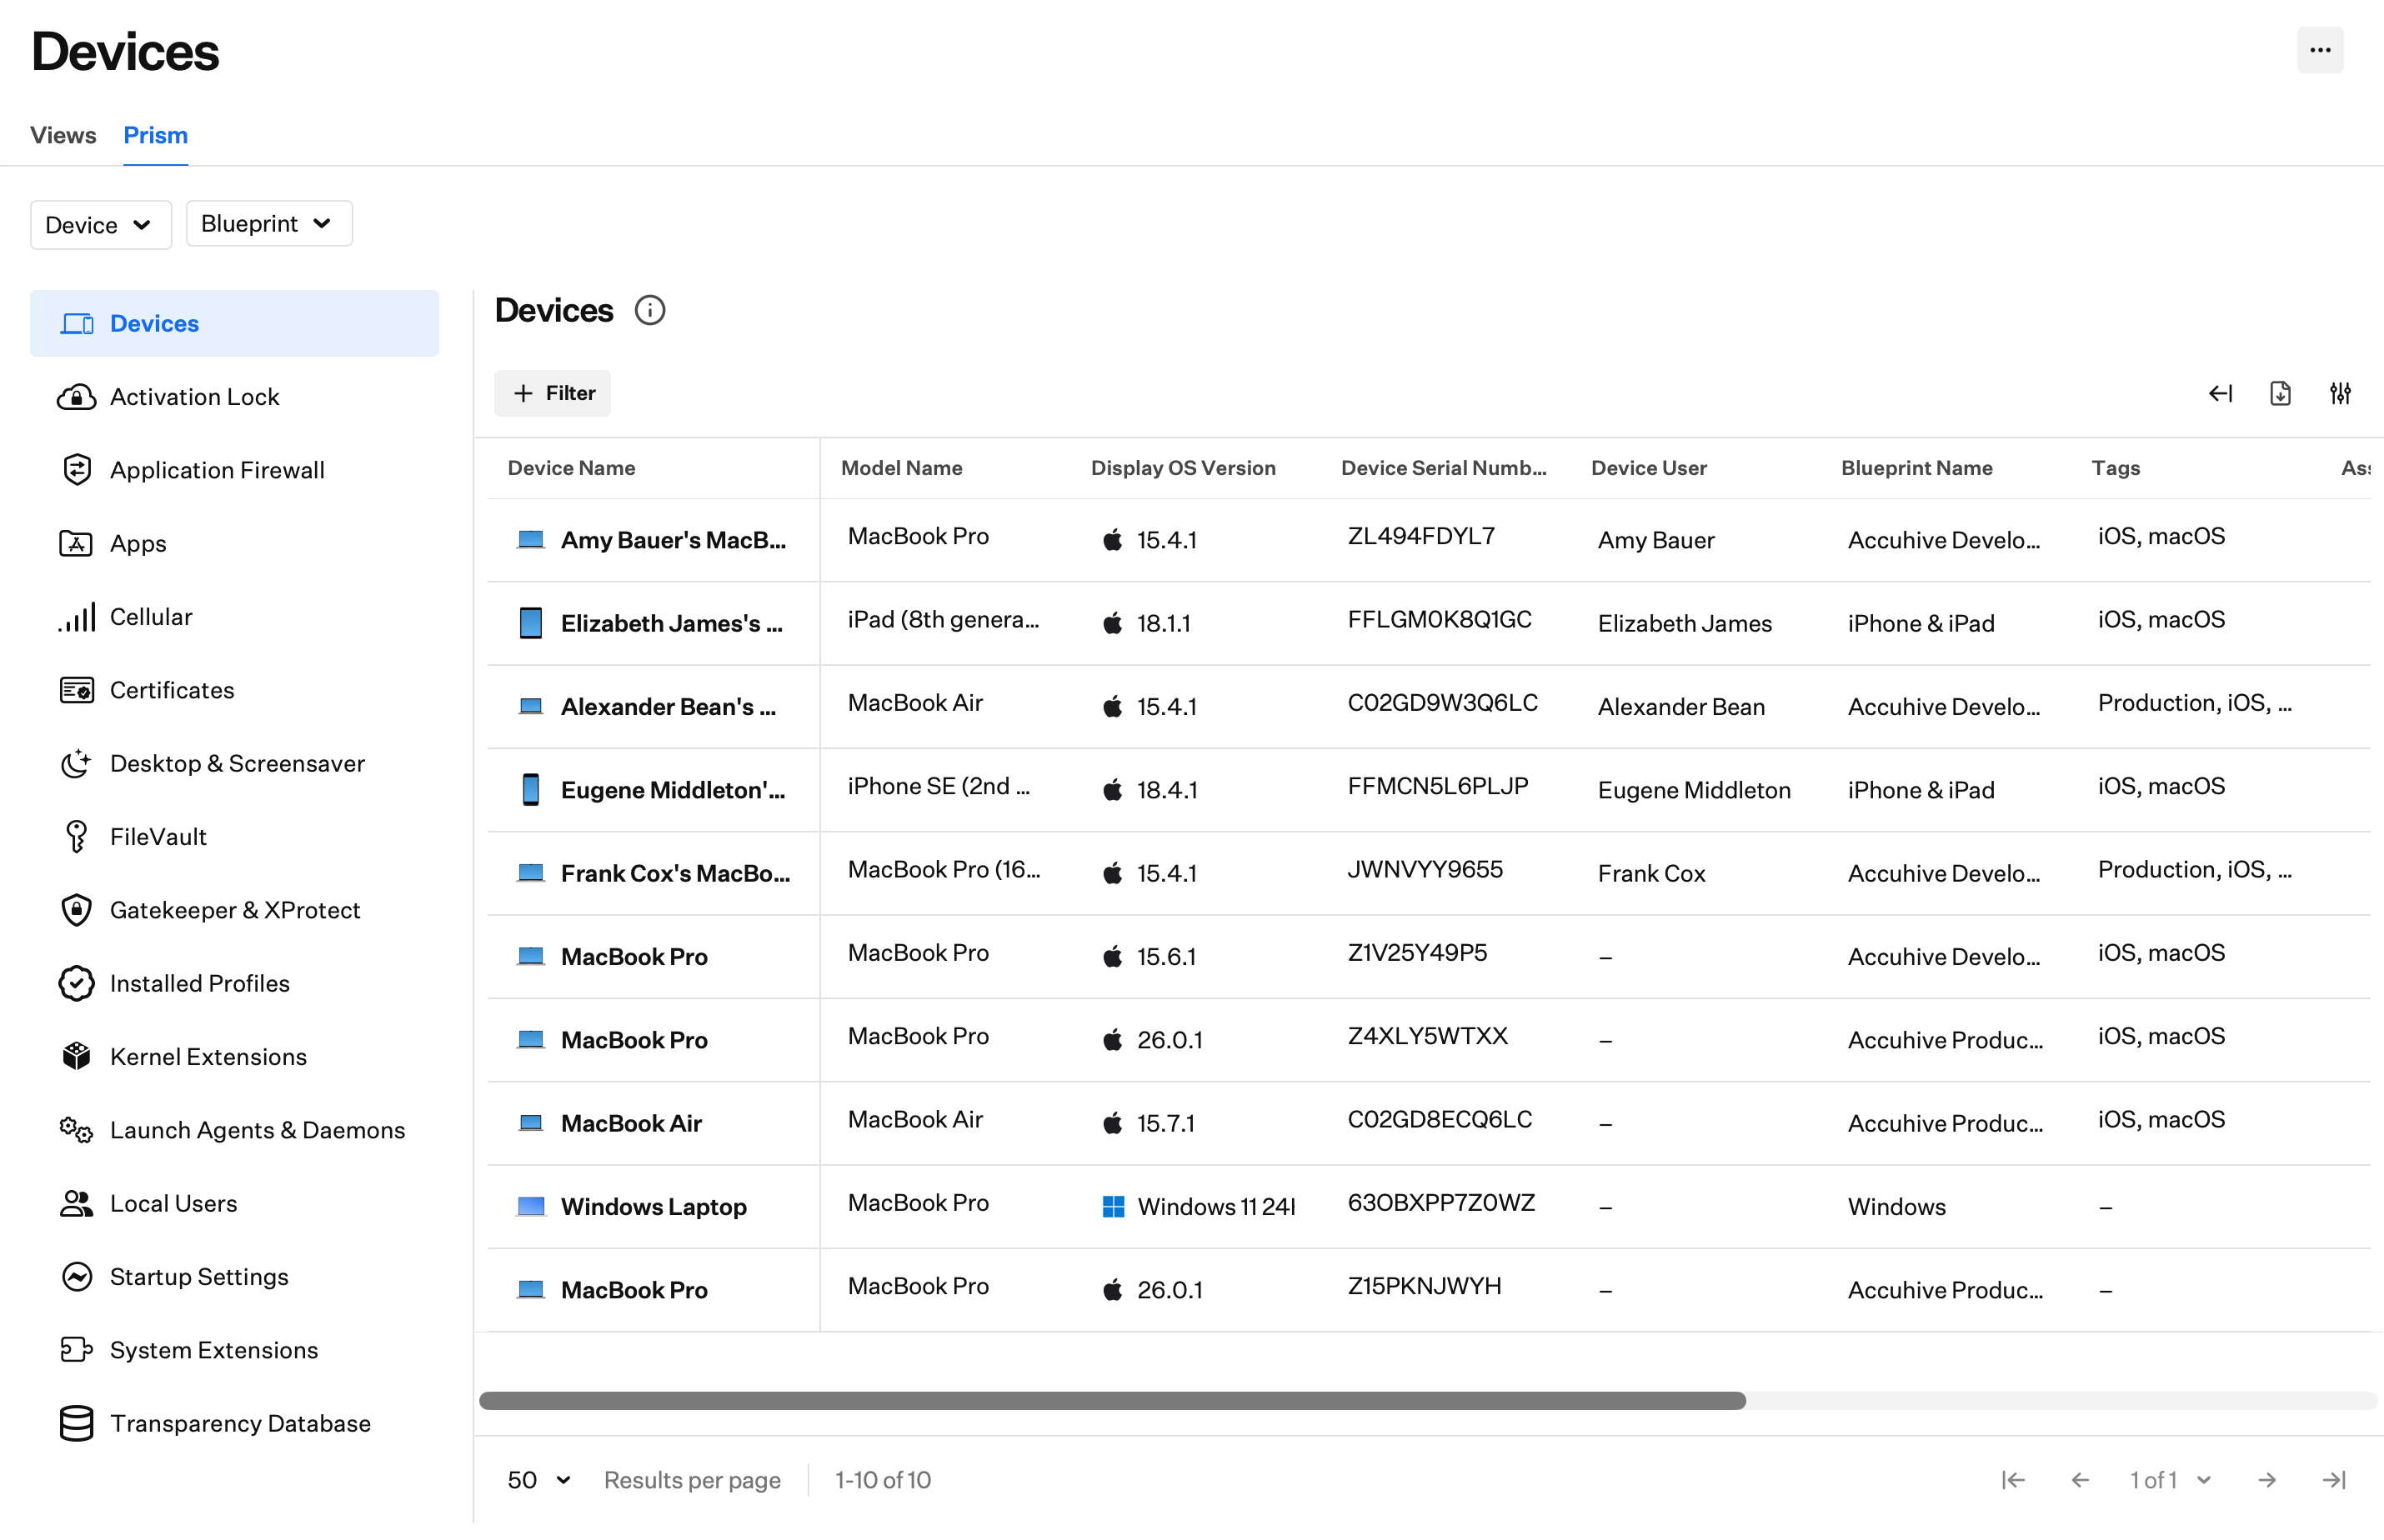
Task: Click the Devices info icon
Action: pyautogui.click(x=650, y=311)
